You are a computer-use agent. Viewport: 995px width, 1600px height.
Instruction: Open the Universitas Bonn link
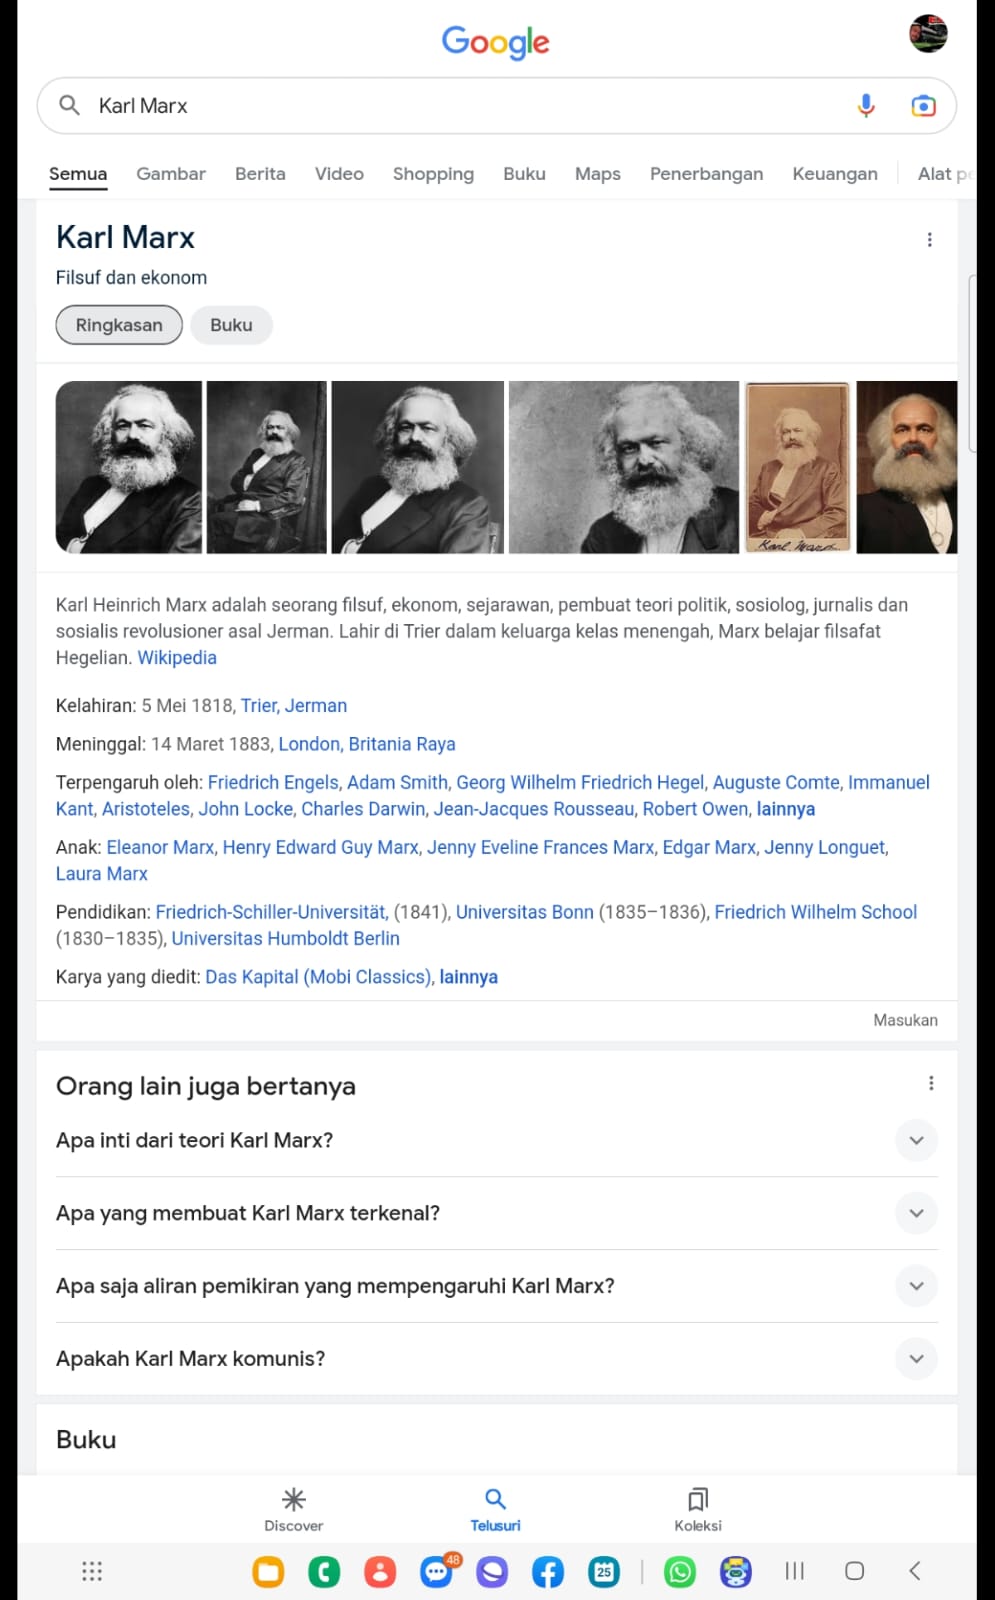tap(525, 912)
